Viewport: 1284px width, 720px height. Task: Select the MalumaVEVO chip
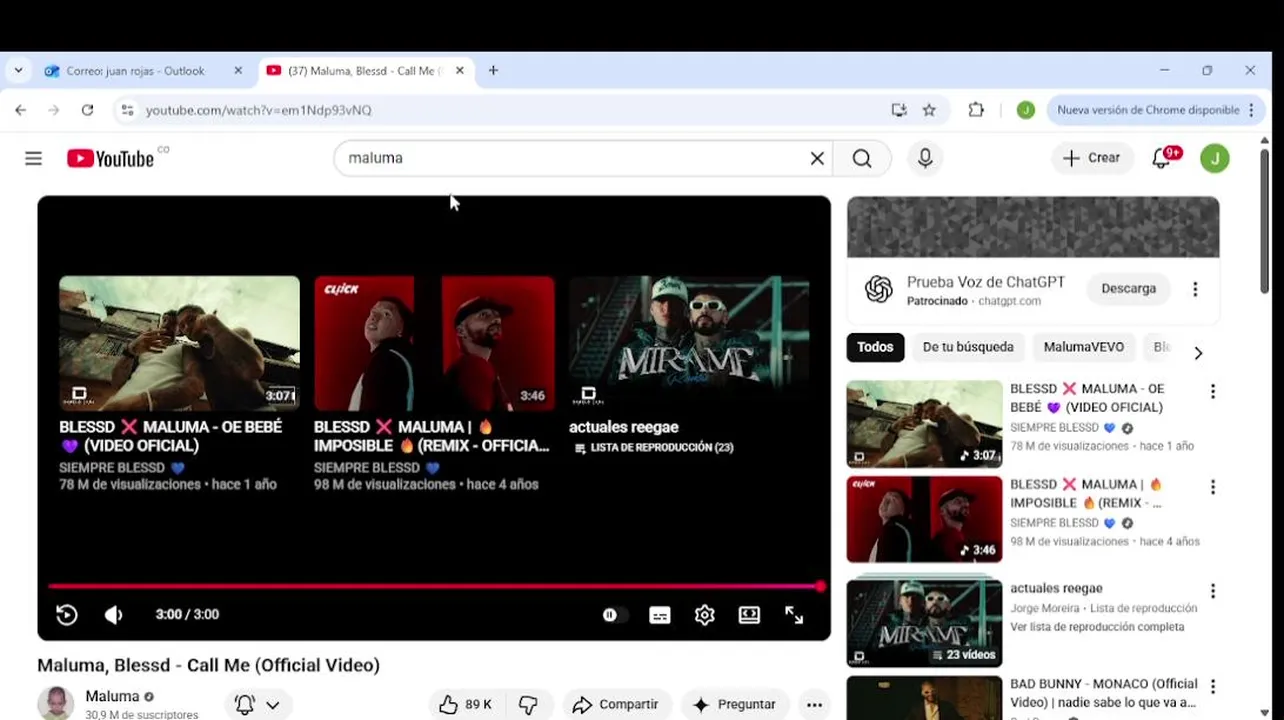(x=1084, y=347)
